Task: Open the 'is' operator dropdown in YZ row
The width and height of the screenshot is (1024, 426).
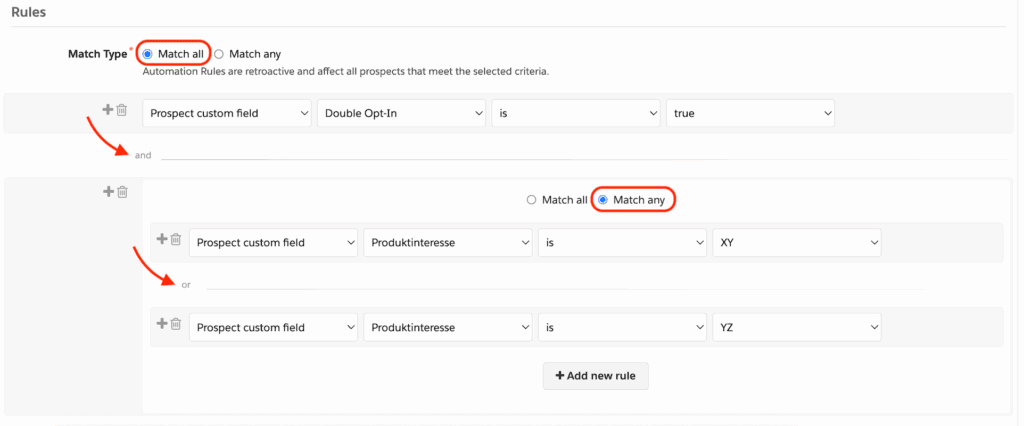Action: [622, 327]
